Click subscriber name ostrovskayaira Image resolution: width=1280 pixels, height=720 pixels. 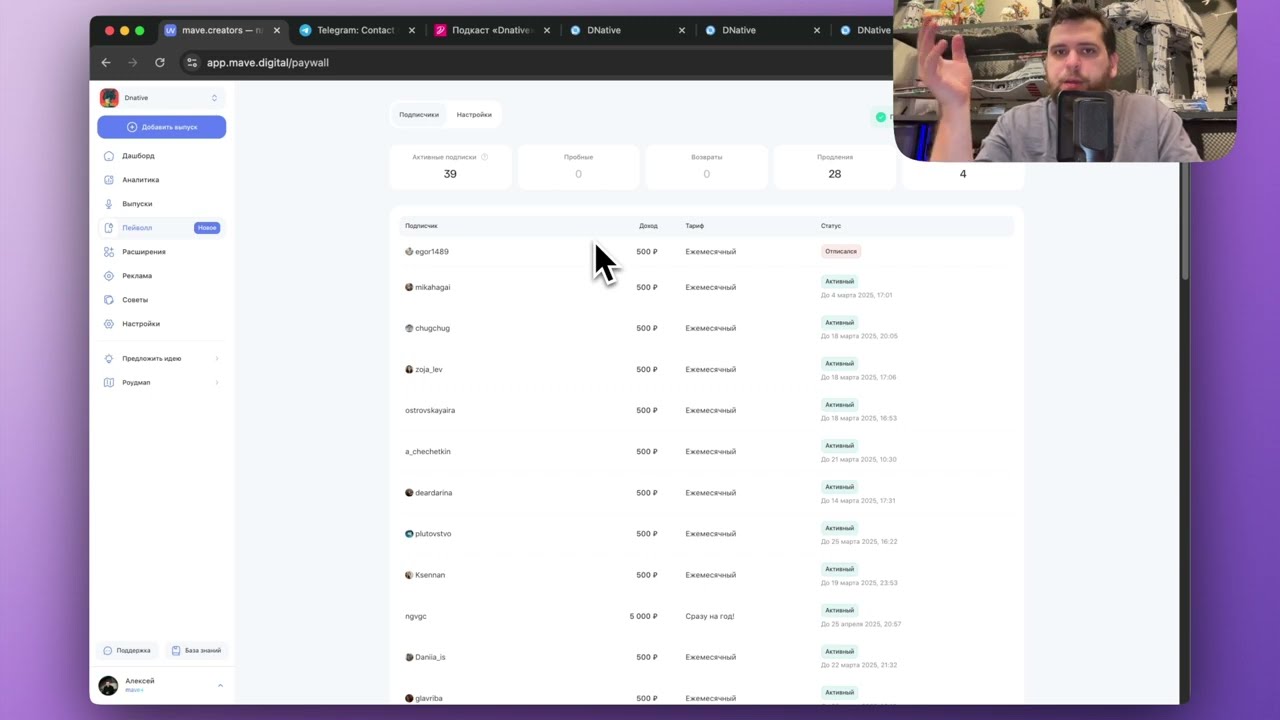coord(430,410)
